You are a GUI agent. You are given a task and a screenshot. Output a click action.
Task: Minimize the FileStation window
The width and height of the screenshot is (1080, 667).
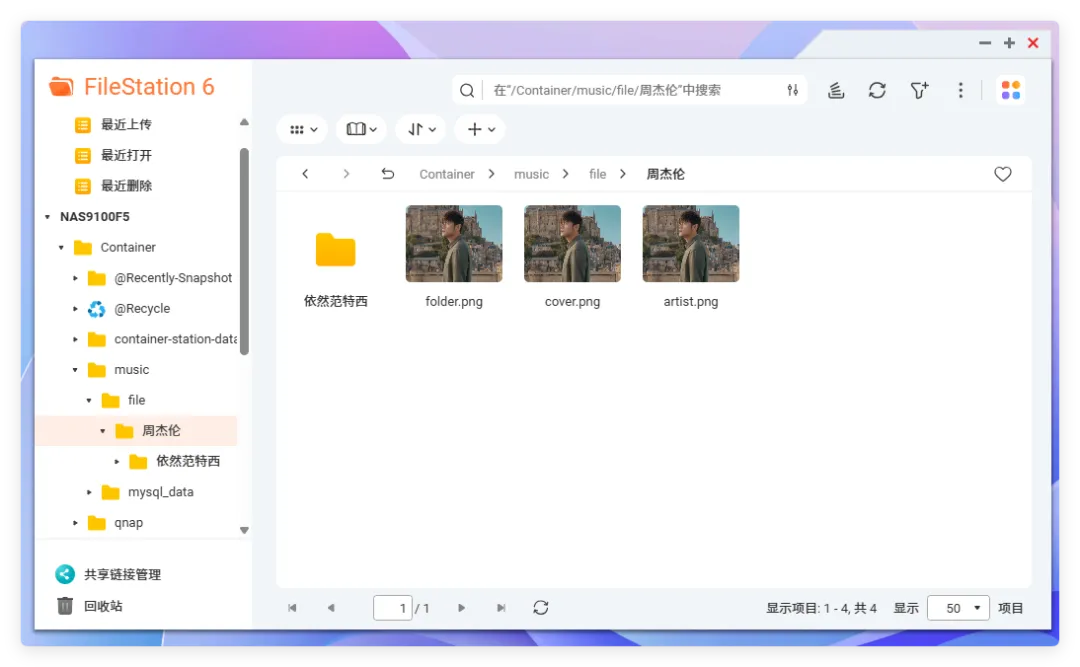point(985,43)
